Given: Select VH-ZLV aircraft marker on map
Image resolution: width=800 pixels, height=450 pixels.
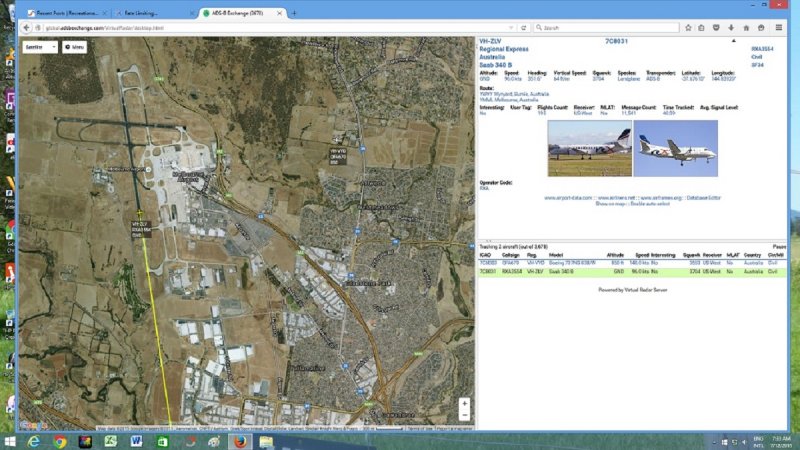Looking at the screenshot, I should pyautogui.click(x=139, y=213).
